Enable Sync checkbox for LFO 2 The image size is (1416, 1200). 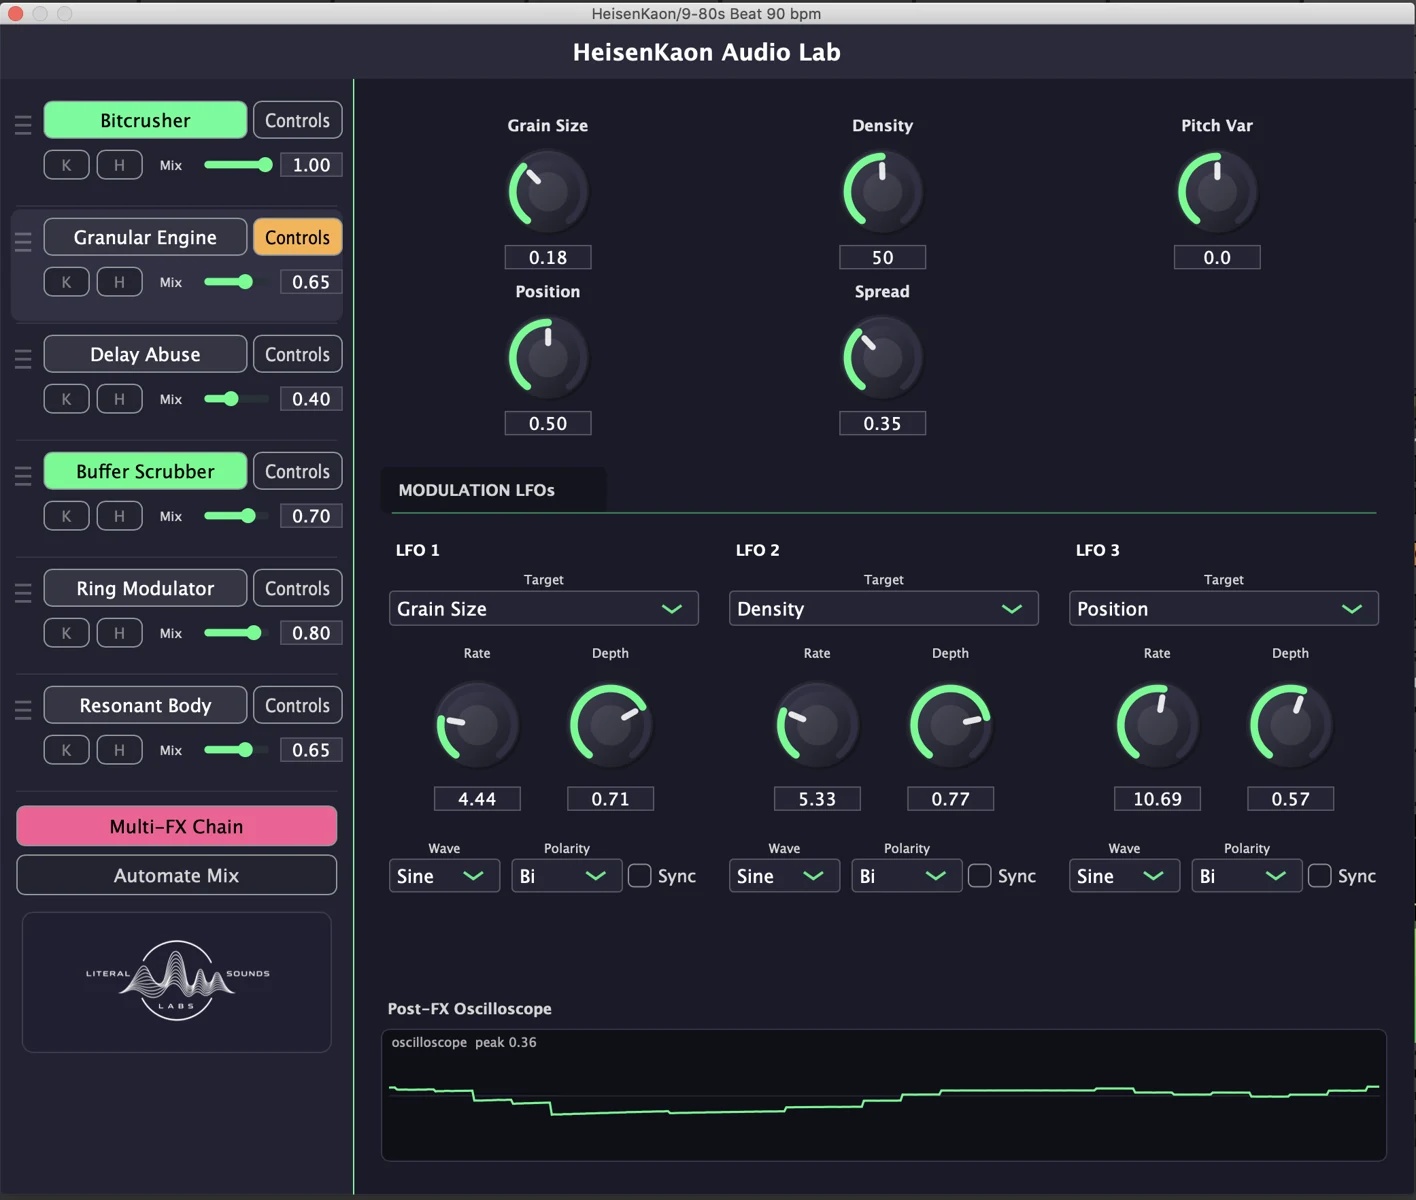[979, 876]
